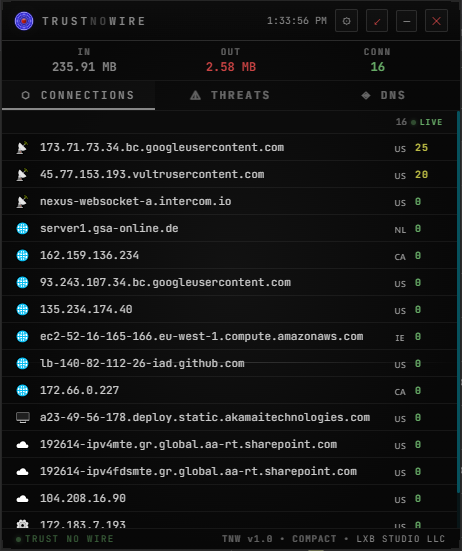Click cloud icon for 192614-ipv4mte sharepoint row
The image size is (462, 551).
(x=22, y=445)
